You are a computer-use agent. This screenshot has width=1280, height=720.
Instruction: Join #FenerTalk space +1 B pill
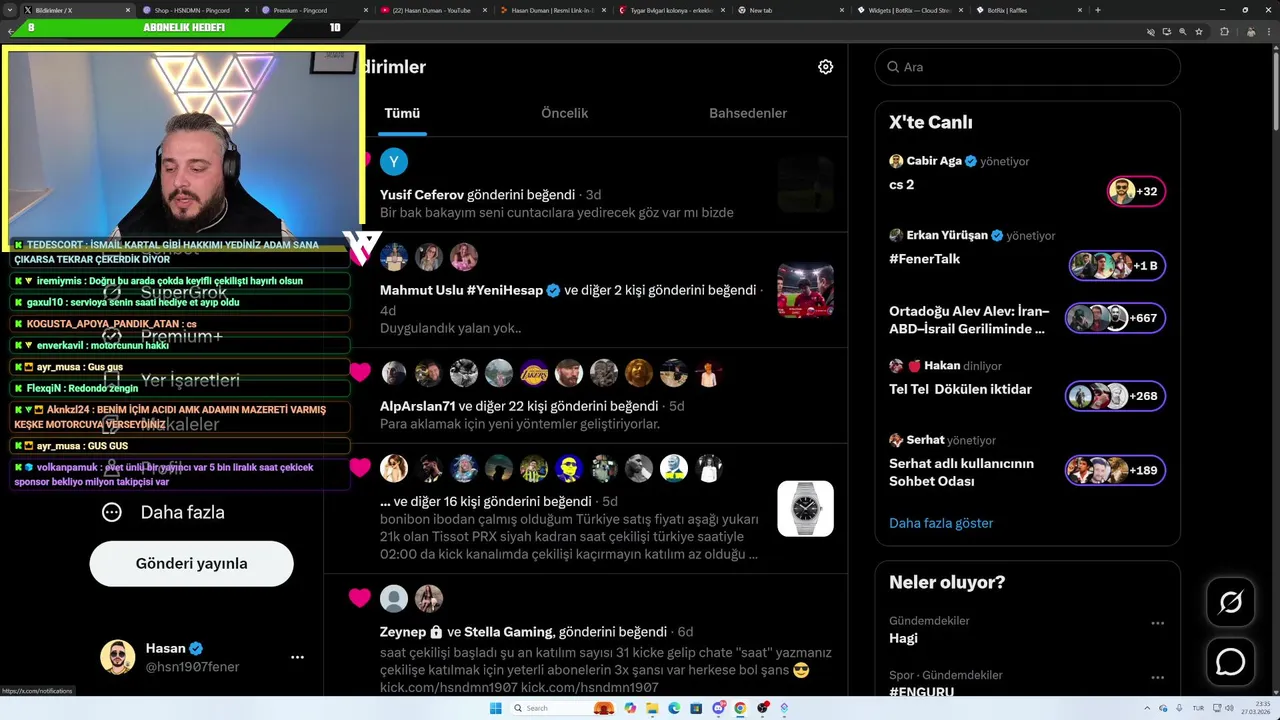click(x=1117, y=265)
